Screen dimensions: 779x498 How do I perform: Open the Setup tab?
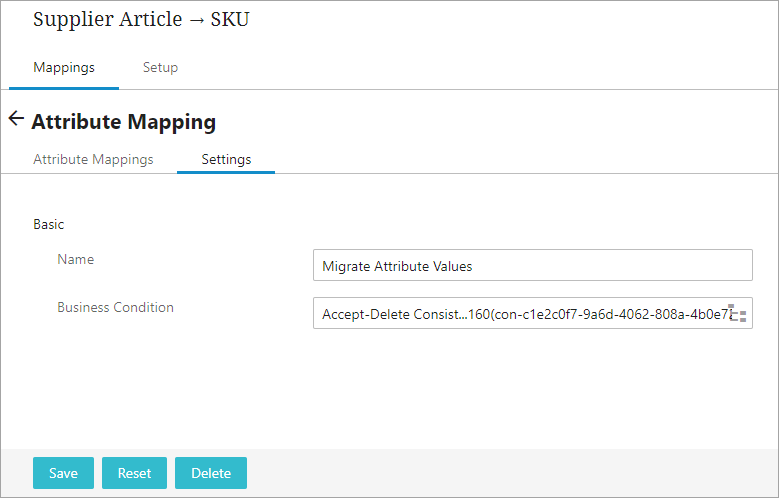click(x=160, y=68)
